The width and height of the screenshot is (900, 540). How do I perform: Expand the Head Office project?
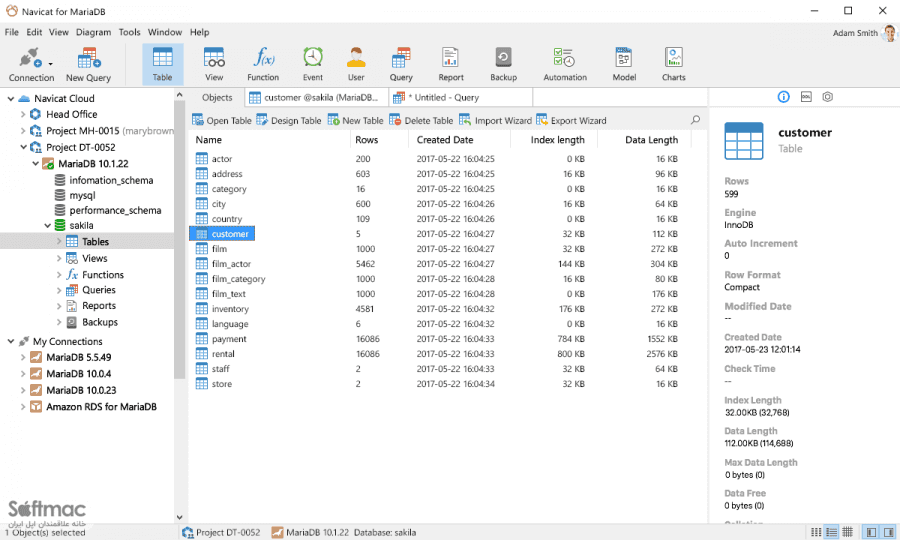tap(23, 114)
